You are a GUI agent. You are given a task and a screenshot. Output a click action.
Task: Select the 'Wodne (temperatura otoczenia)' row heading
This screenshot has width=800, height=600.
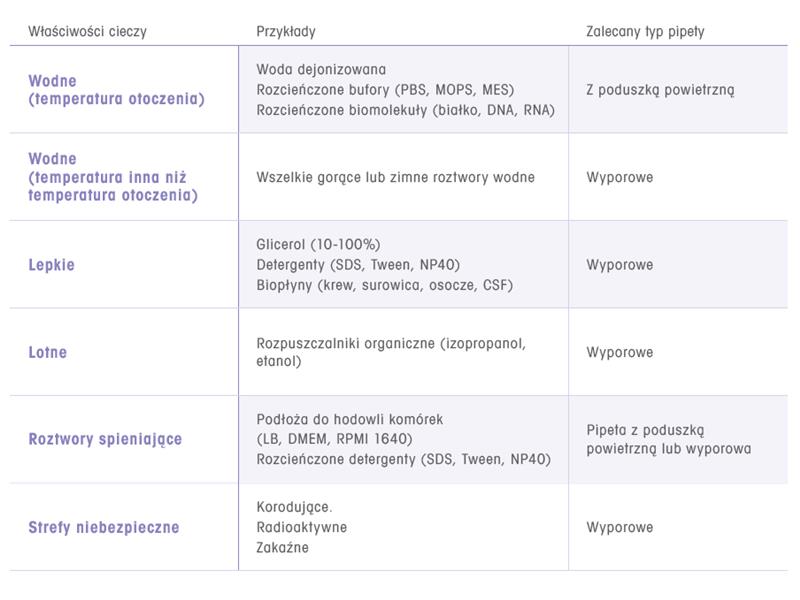click(x=116, y=90)
